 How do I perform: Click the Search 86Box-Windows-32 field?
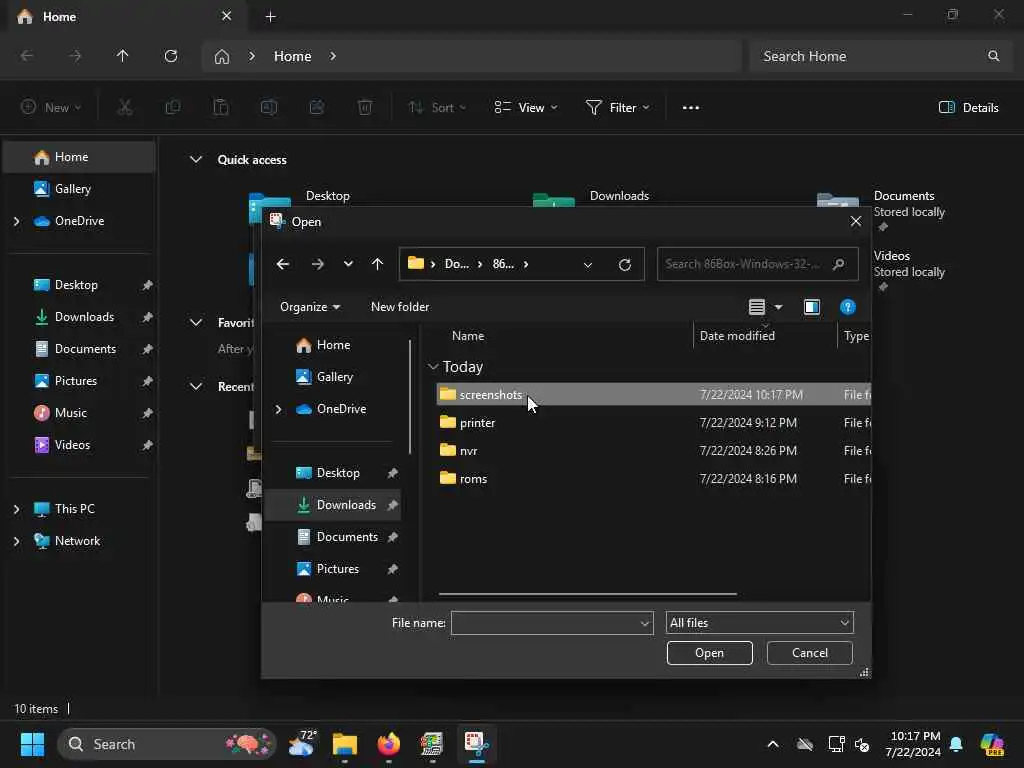pos(757,264)
